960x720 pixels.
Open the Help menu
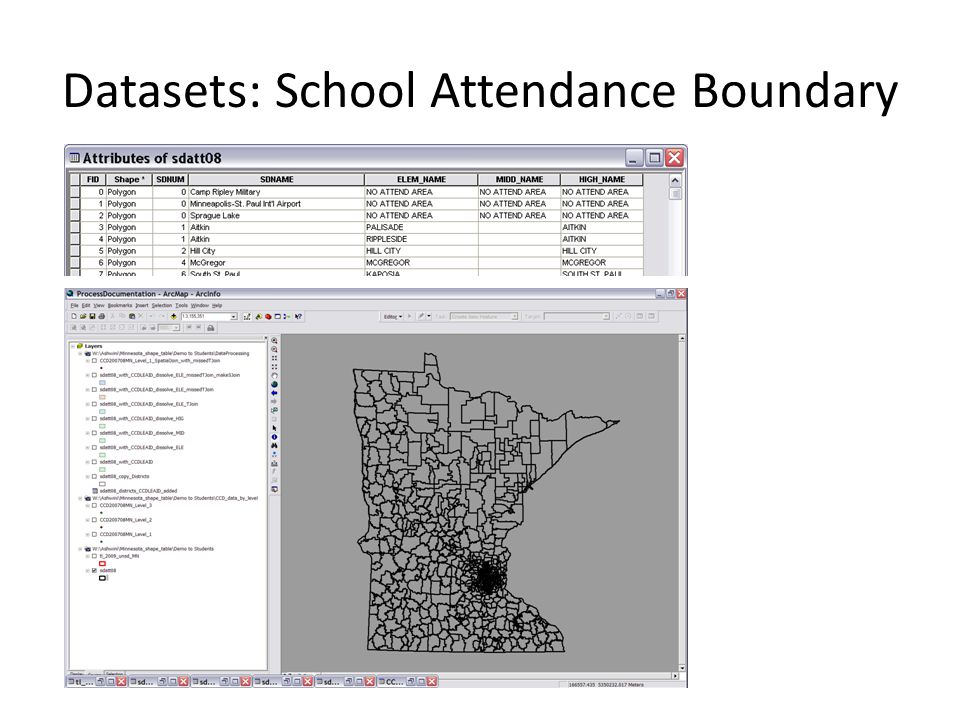coord(217,305)
